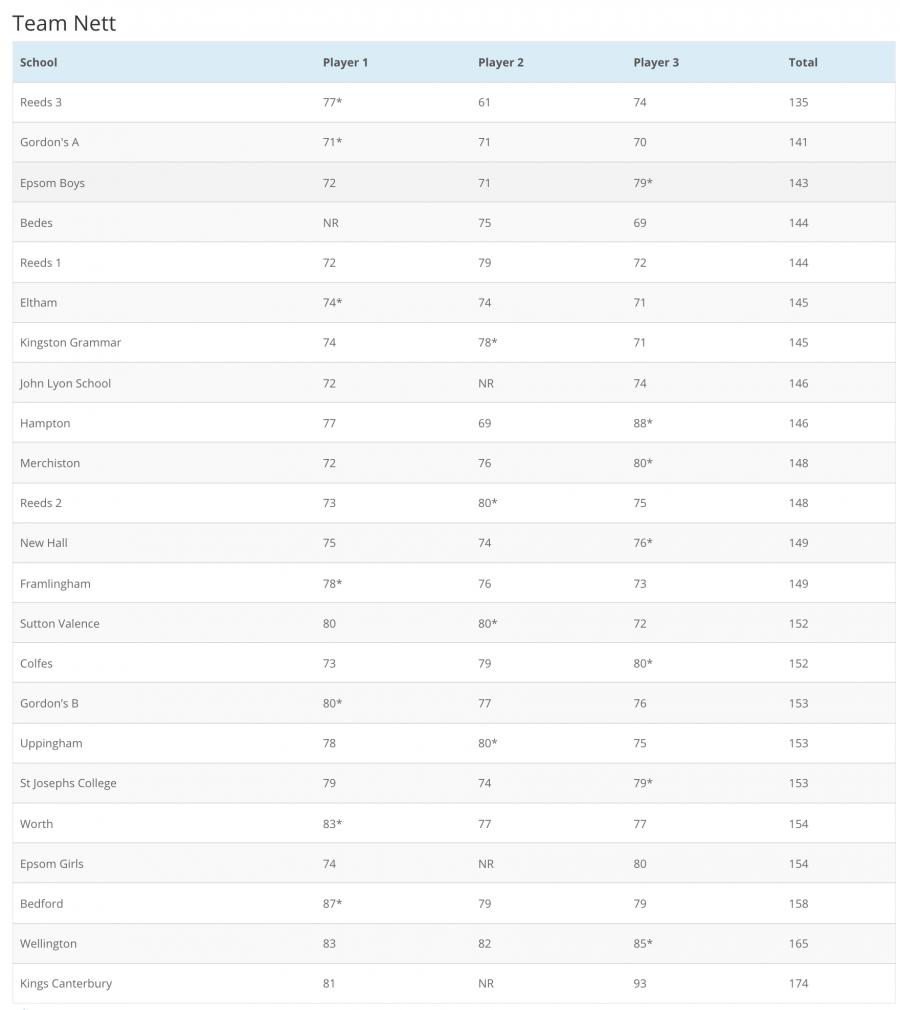Click the Sutton Valence school name
This screenshot has height=1010, width=900.
[60, 623]
